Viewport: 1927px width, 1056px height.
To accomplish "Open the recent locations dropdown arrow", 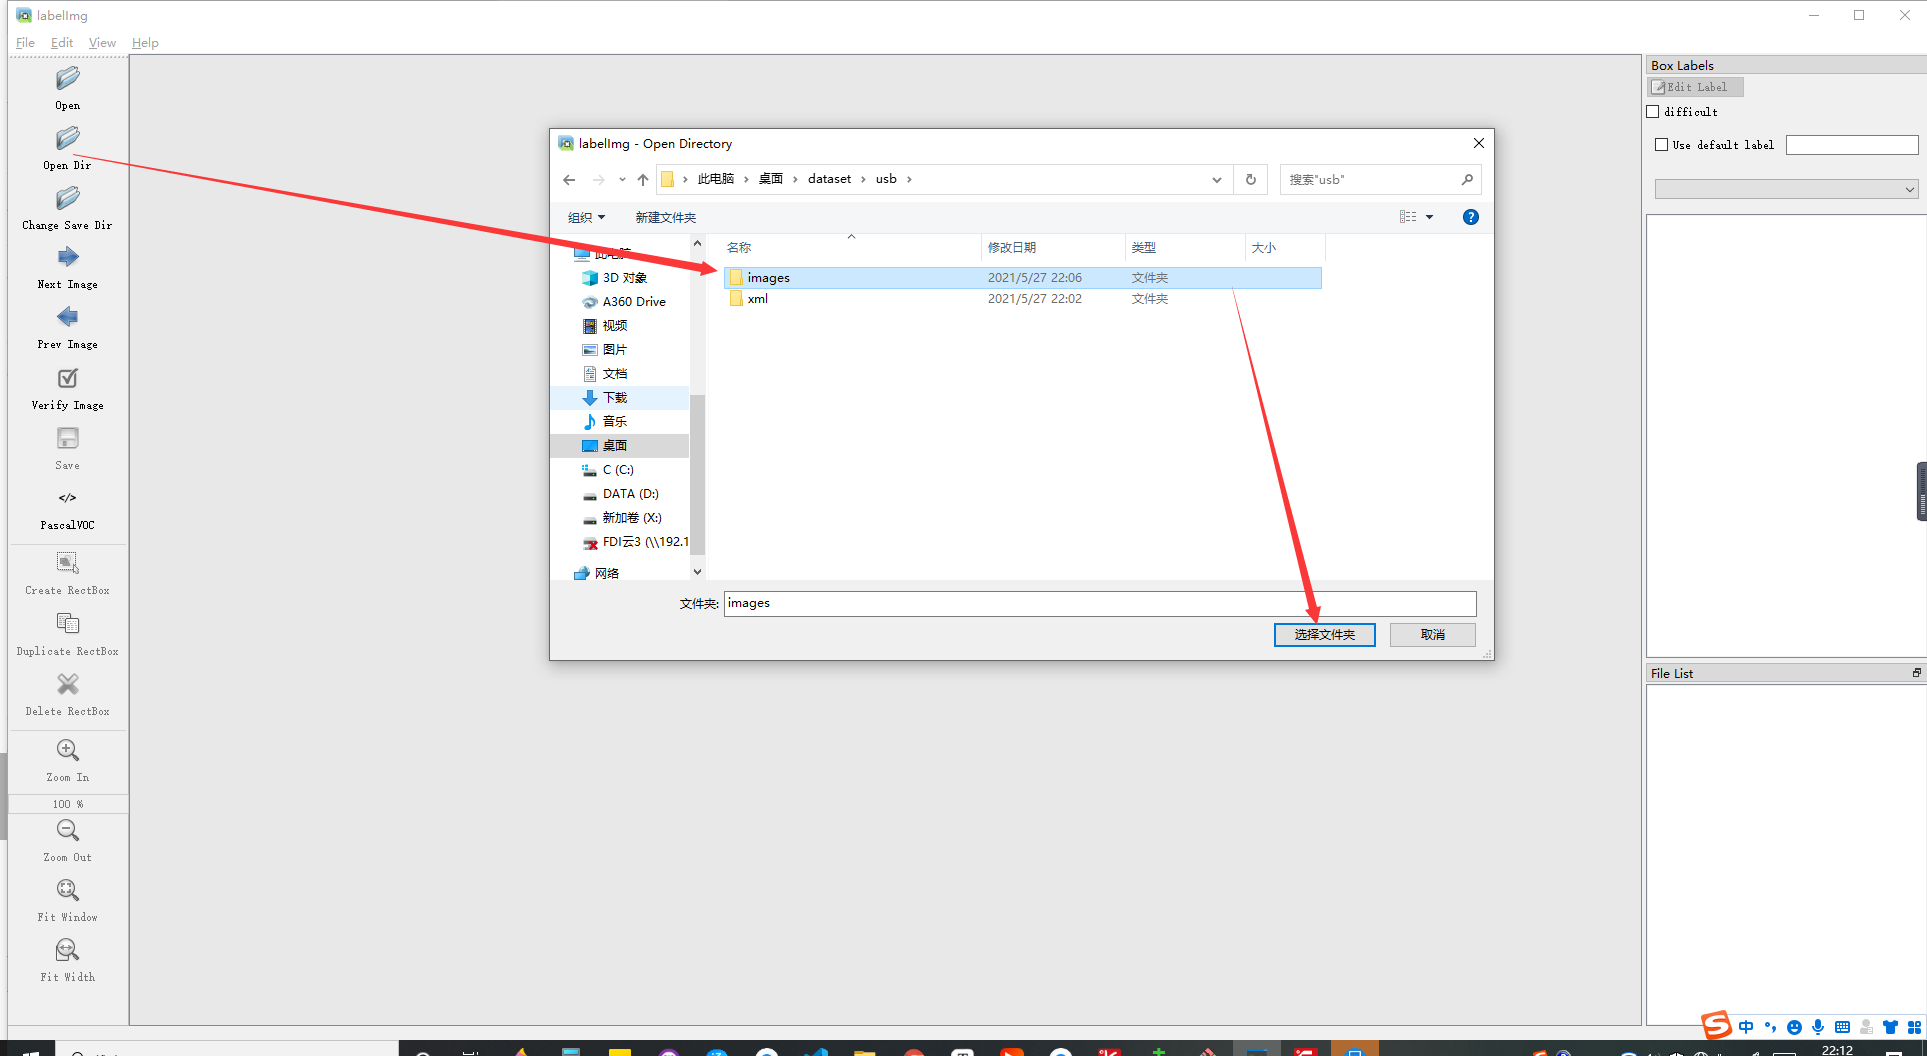I will click(x=622, y=180).
